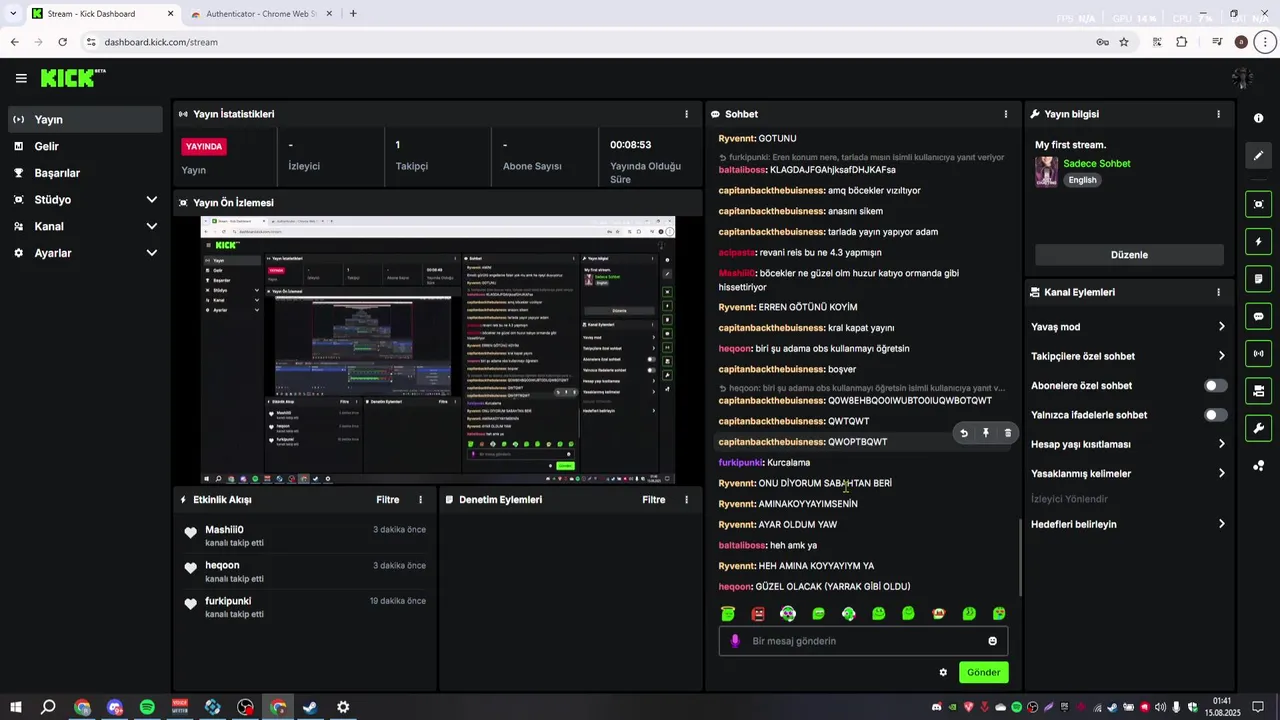Click the three-dots cluster icon in right sidebar
This screenshot has width=1280, height=720.
[x=1258, y=465]
